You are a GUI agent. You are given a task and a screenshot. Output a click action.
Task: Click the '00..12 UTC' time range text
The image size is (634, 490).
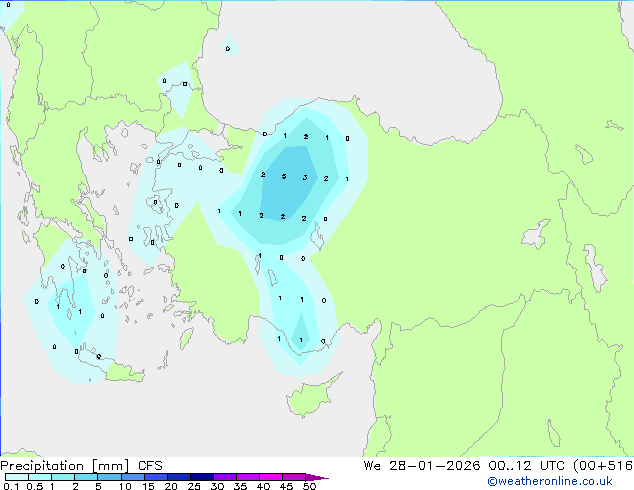click(526, 466)
